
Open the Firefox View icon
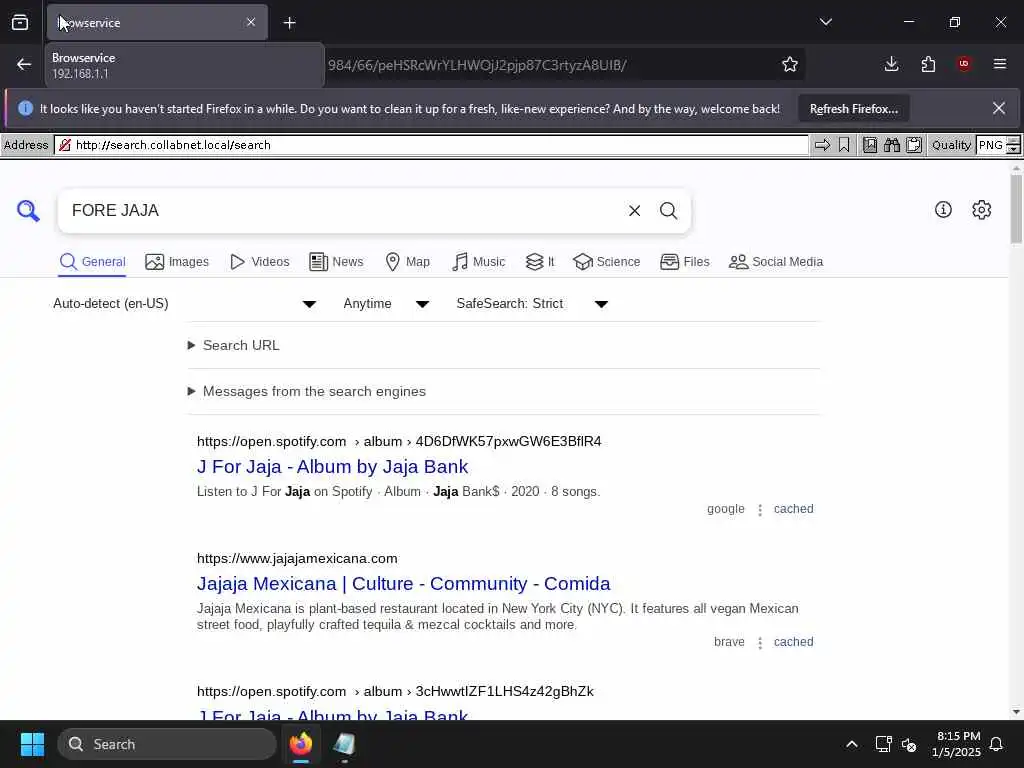(x=20, y=23)
